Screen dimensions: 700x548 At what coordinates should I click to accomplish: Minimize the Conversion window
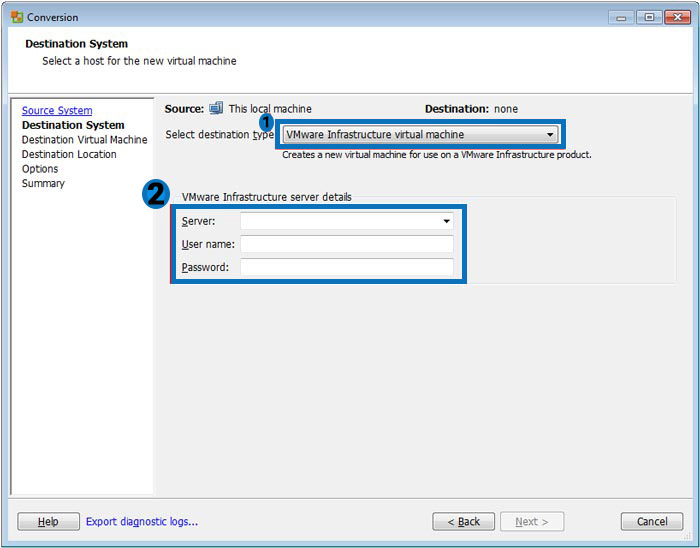(621, 17)
